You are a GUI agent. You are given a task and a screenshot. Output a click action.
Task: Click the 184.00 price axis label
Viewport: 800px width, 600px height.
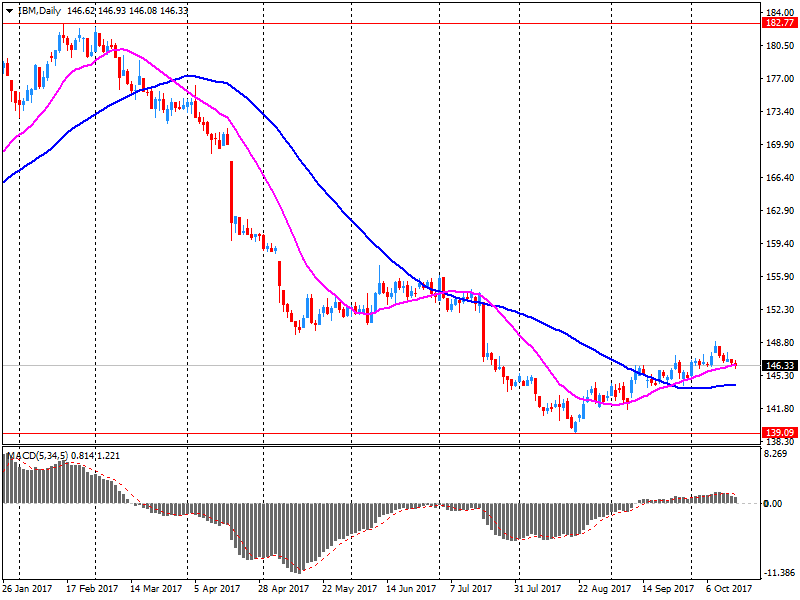point(780,12)
